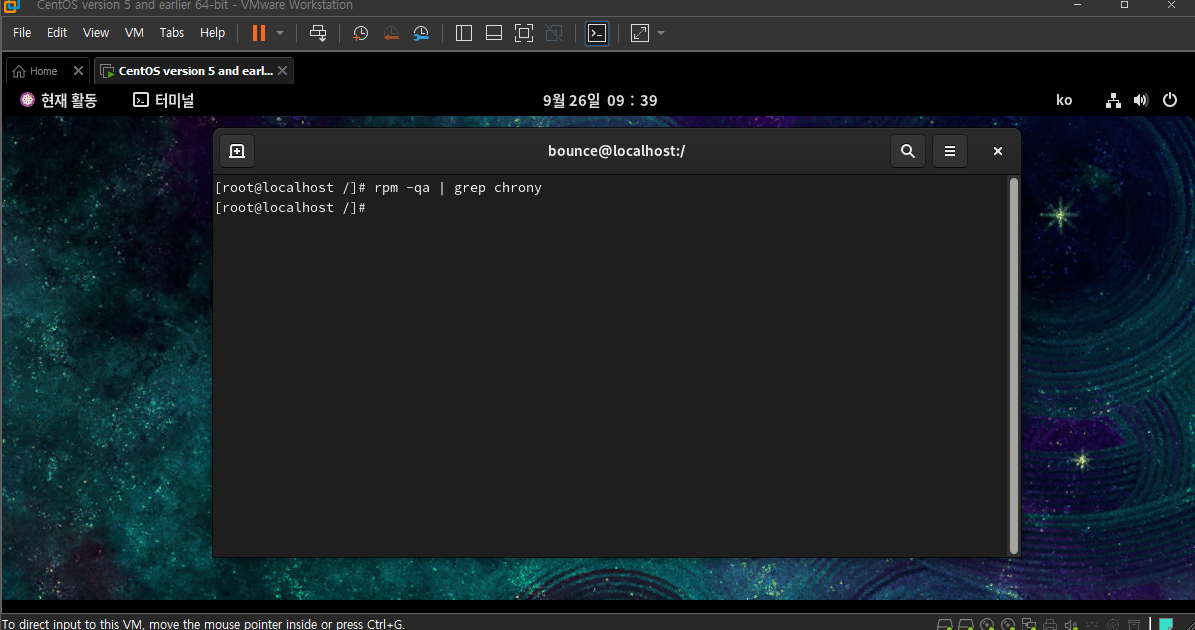Image resolution: width=1195 pixels, height=630 pixels.
Task: Open the Help menu
Action: [x=213, y=33]
